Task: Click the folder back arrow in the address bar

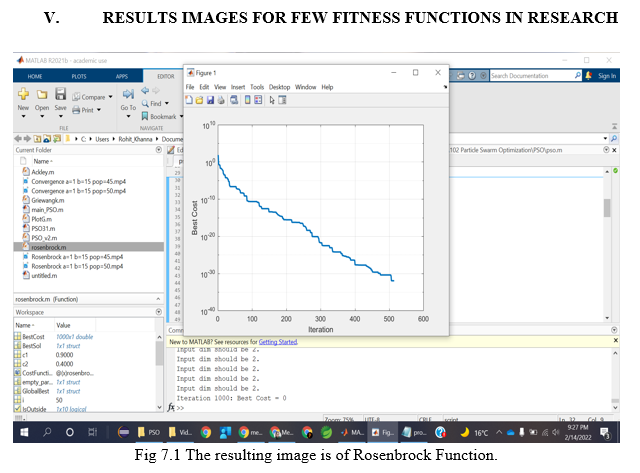Action: pyautogui.click(x=18, y=139)
